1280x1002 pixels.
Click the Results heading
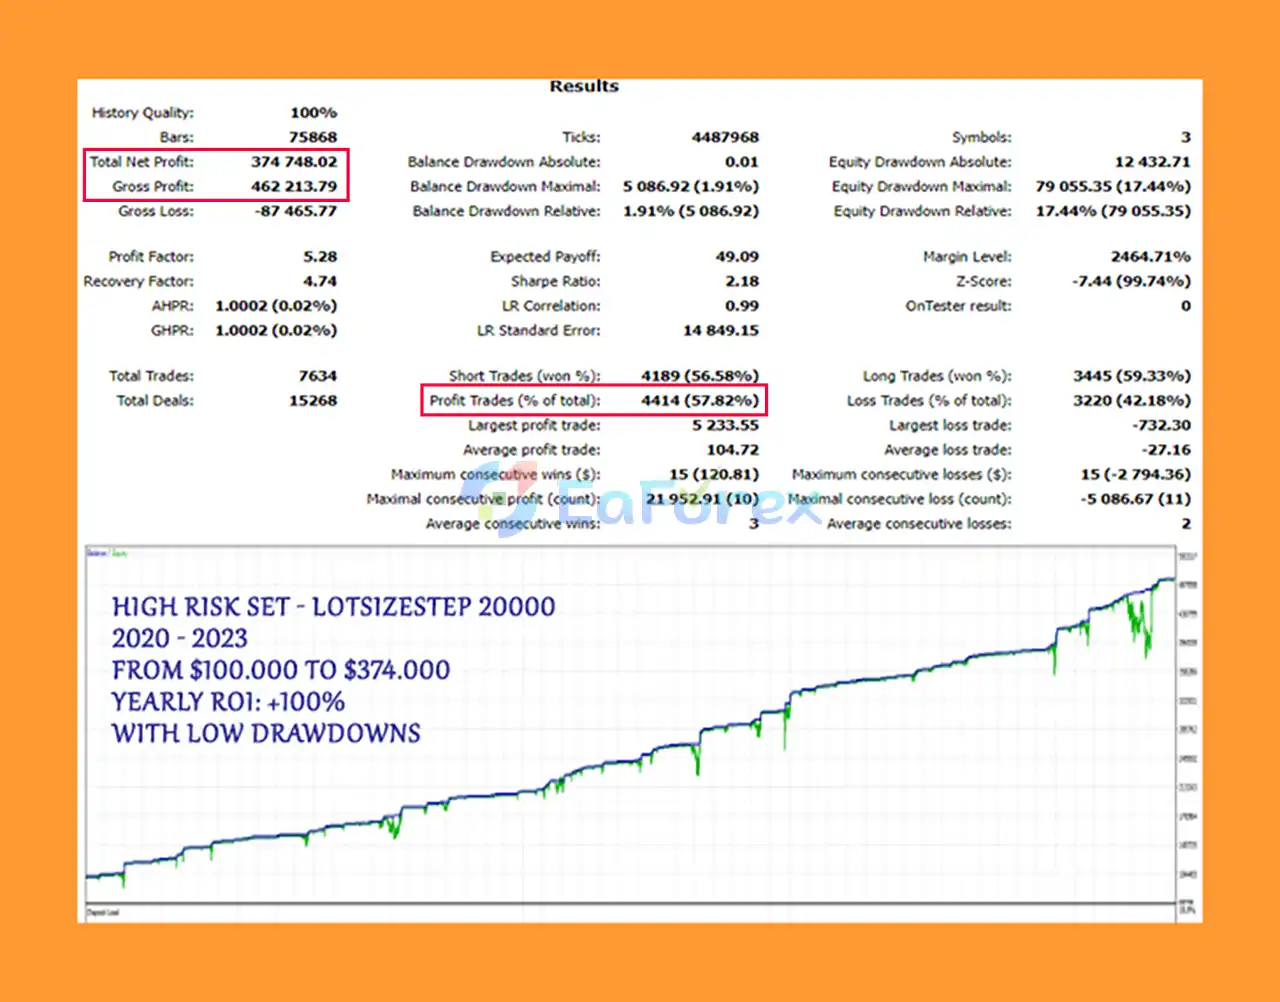click(x=584, y=87)
